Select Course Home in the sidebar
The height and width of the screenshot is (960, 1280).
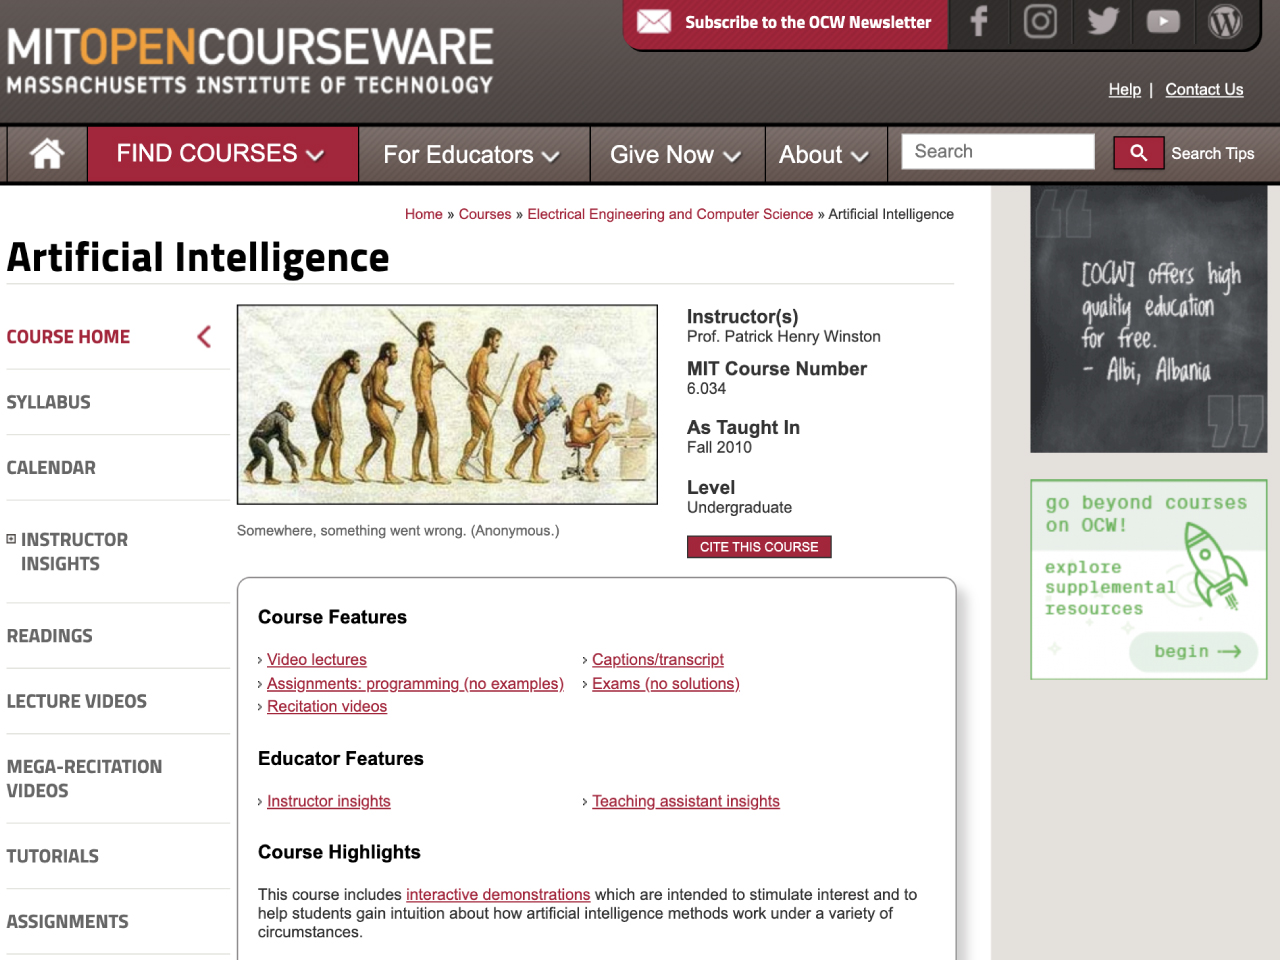[68, 337]
